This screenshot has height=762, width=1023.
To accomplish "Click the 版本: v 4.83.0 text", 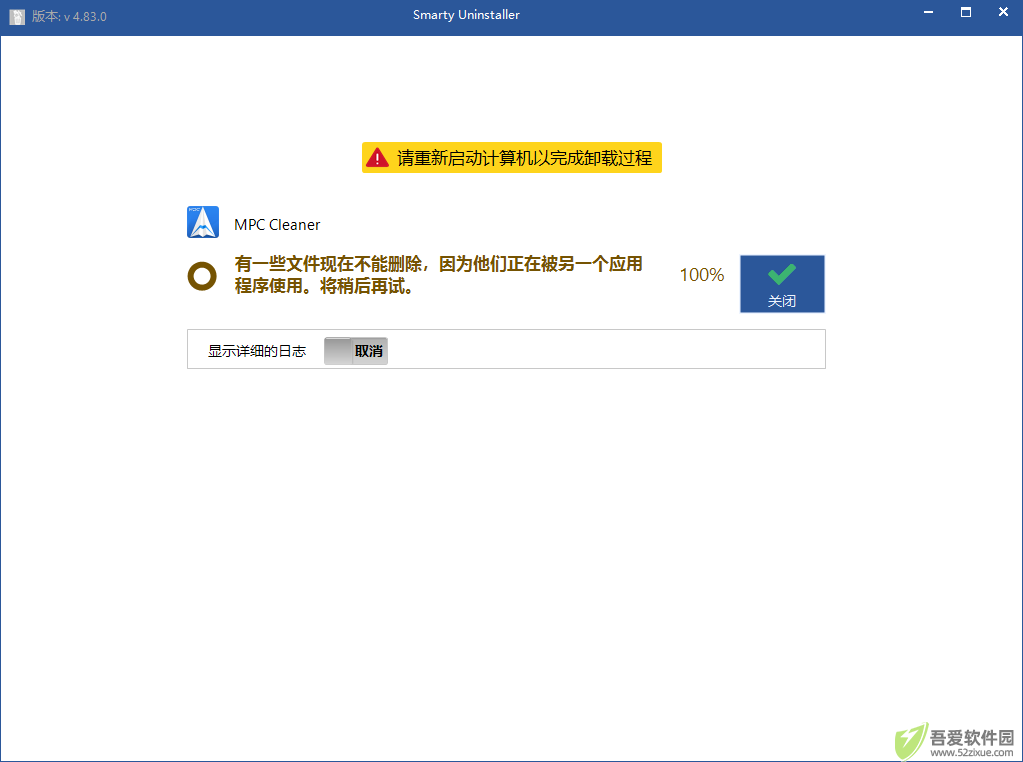I will coord(69,16).
